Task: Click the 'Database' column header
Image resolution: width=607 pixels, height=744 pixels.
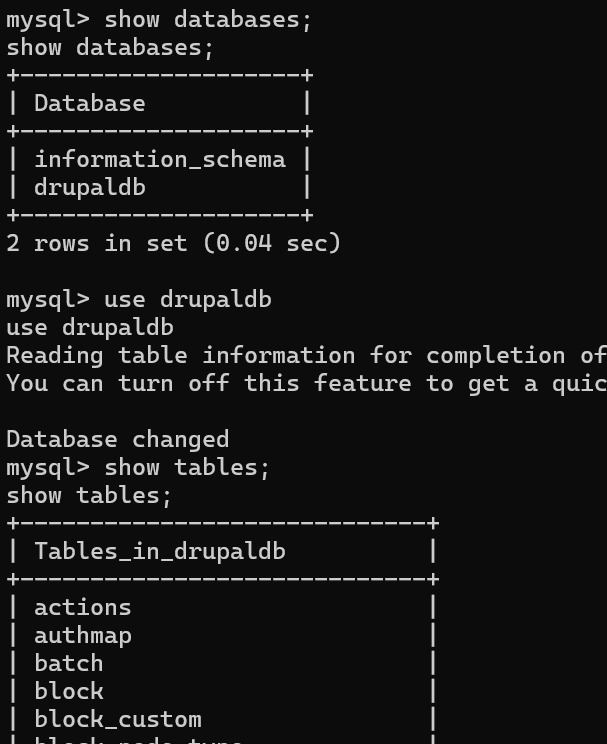Action: point(89,103)
